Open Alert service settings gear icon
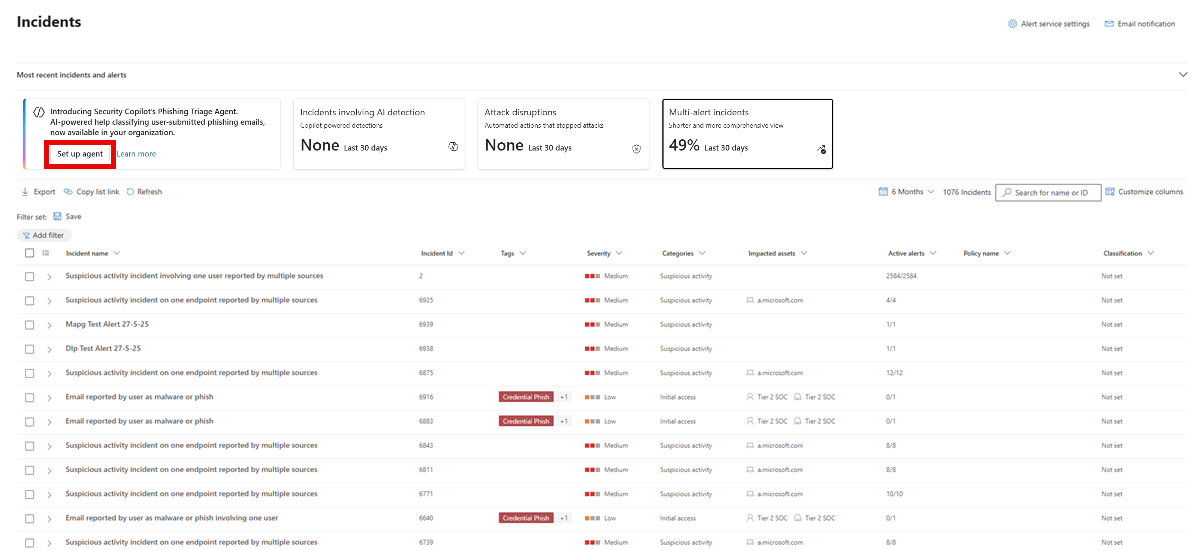Screen dimensions: 1200x550 point(1012,24)
